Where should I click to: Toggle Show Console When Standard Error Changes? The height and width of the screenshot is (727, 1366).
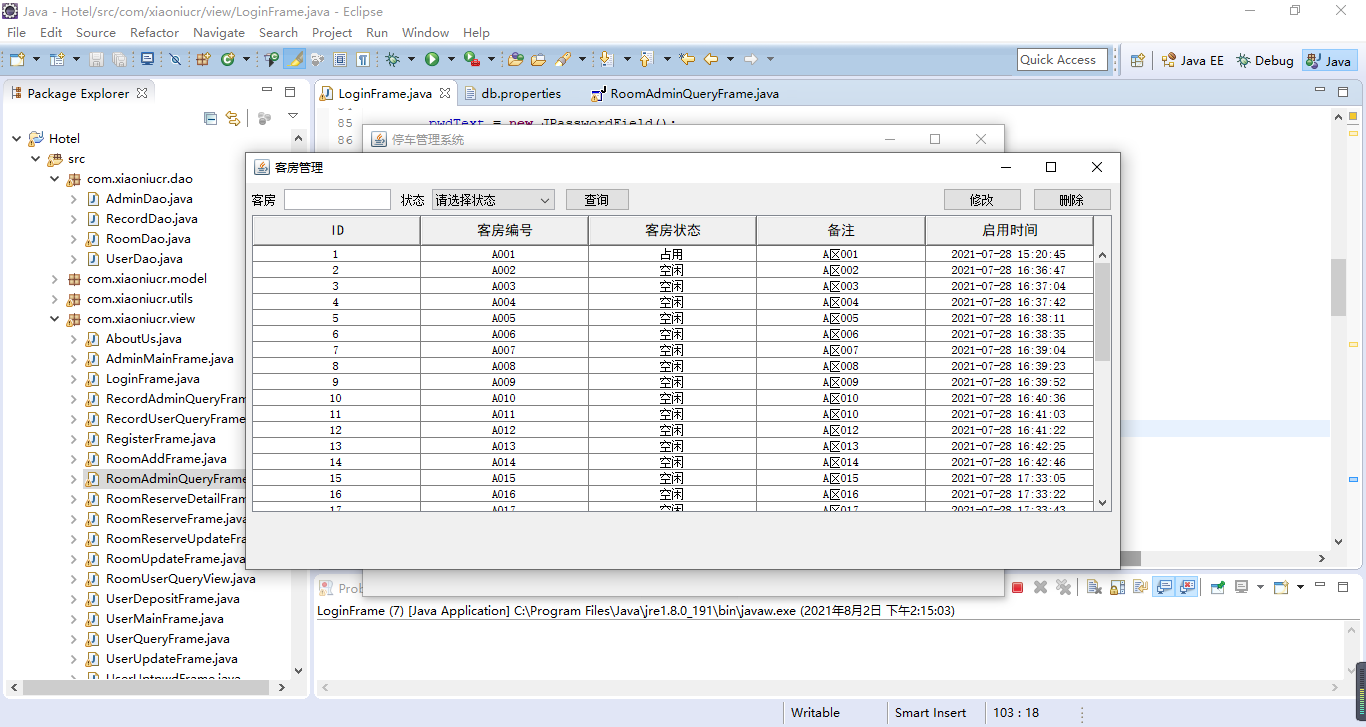tap(1187, 587)
